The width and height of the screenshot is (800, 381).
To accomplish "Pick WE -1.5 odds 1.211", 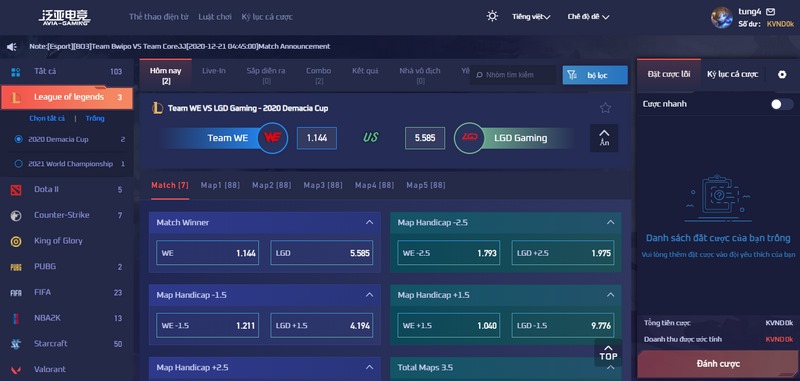I will 208,325.
